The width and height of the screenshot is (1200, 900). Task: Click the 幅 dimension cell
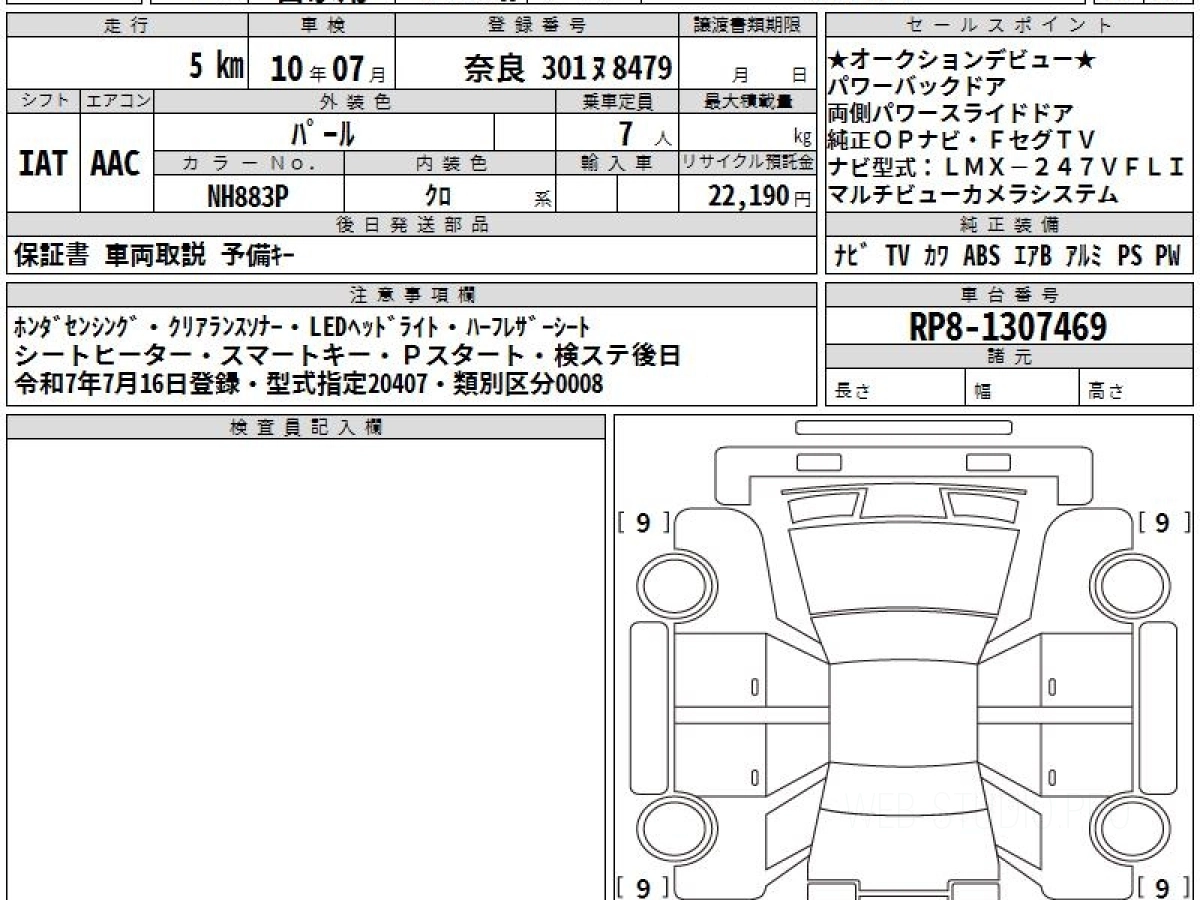pyautogui.click(x=1022, y=388)
